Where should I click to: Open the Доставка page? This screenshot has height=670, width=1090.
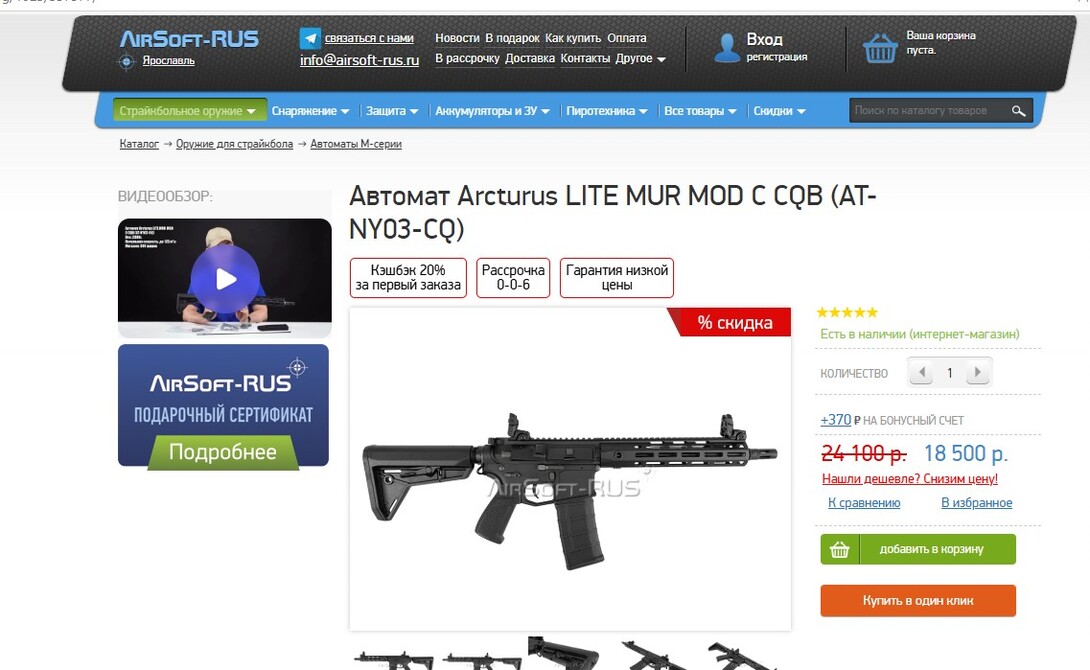point(530,58)
